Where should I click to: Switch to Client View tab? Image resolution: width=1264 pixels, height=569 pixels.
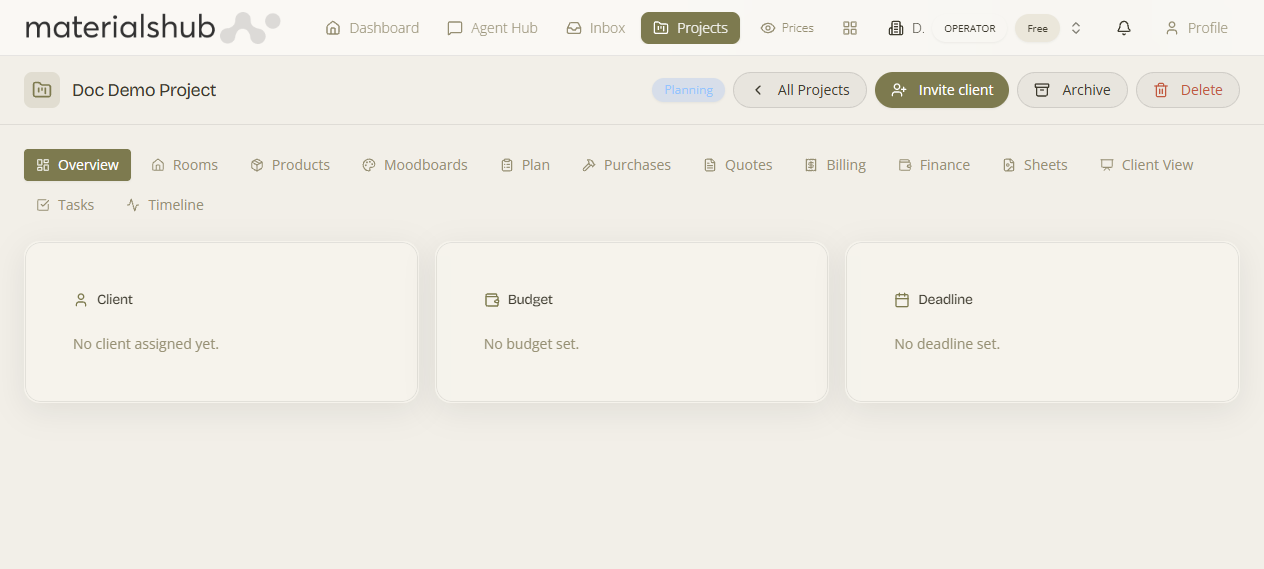point(1147,165)
